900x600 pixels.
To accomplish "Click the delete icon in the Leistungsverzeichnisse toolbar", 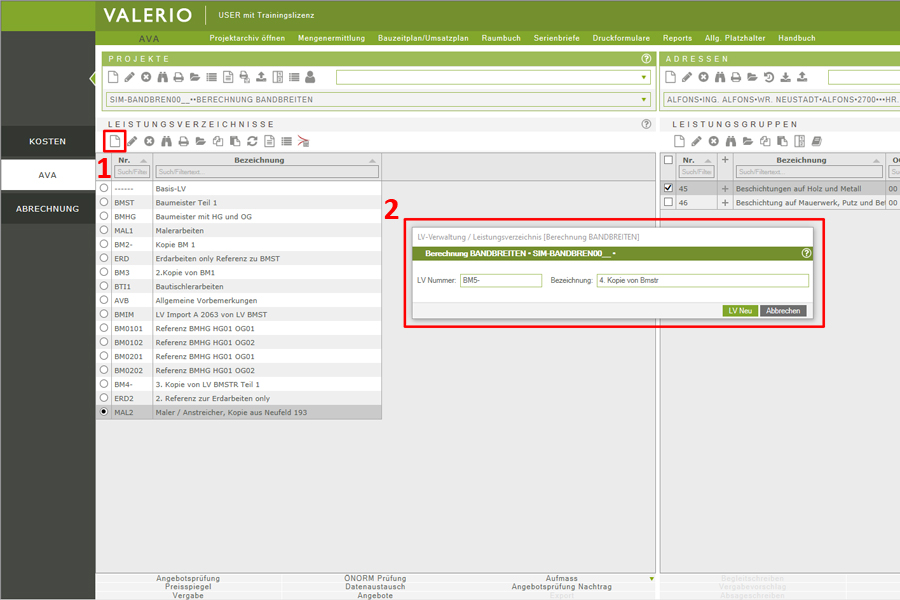I will tap(149, 141).
